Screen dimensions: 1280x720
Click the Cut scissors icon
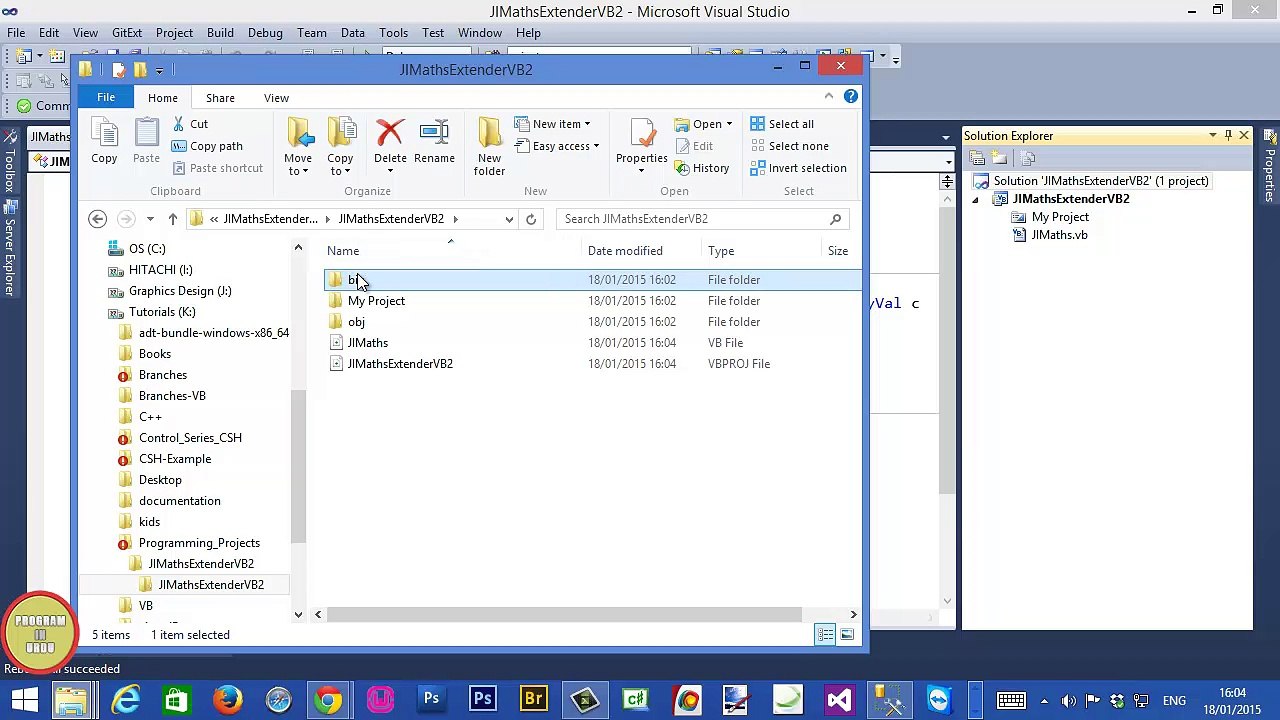[x=178, y=124]
